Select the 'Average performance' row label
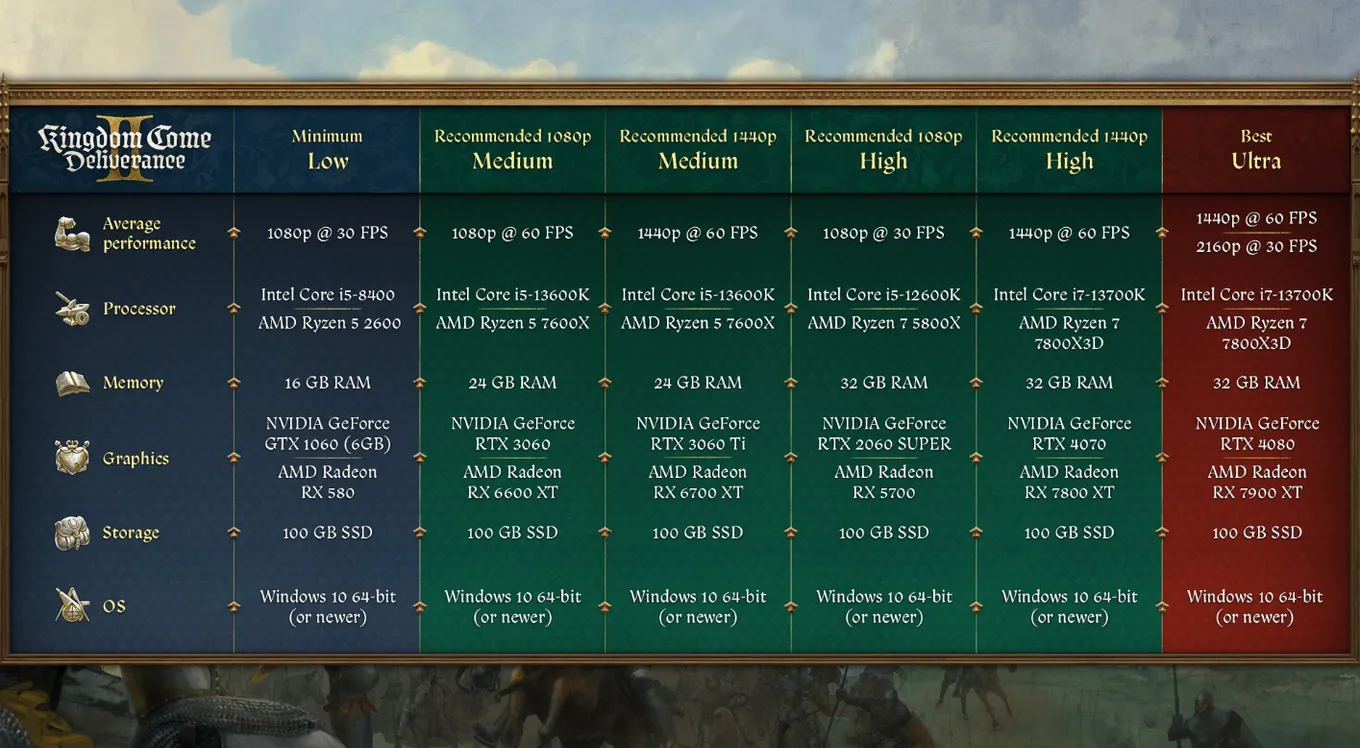The height and width of the screenshot is (748, 1360). (x=149, y=234)
